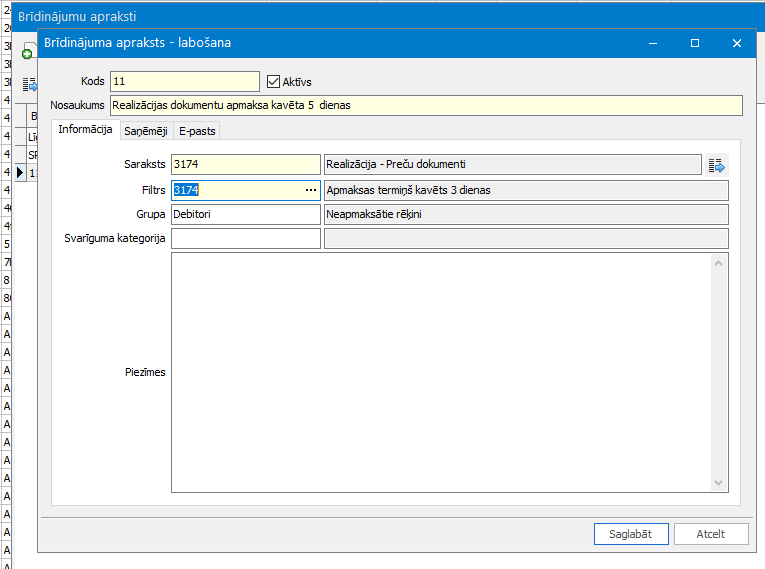Click the empty Svarīguma kategorija field

click(x=245, y=238)
